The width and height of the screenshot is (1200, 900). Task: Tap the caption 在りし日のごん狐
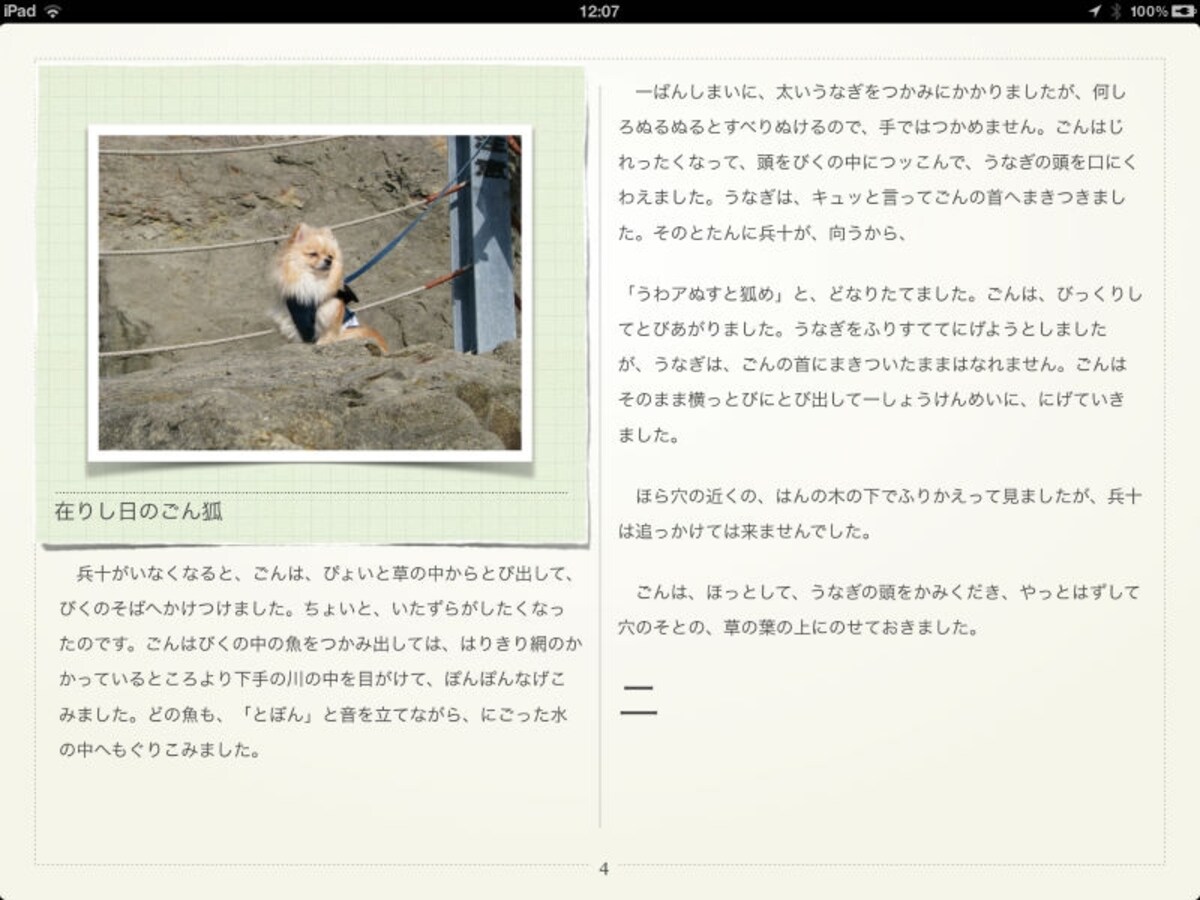(x=139, y=512)
